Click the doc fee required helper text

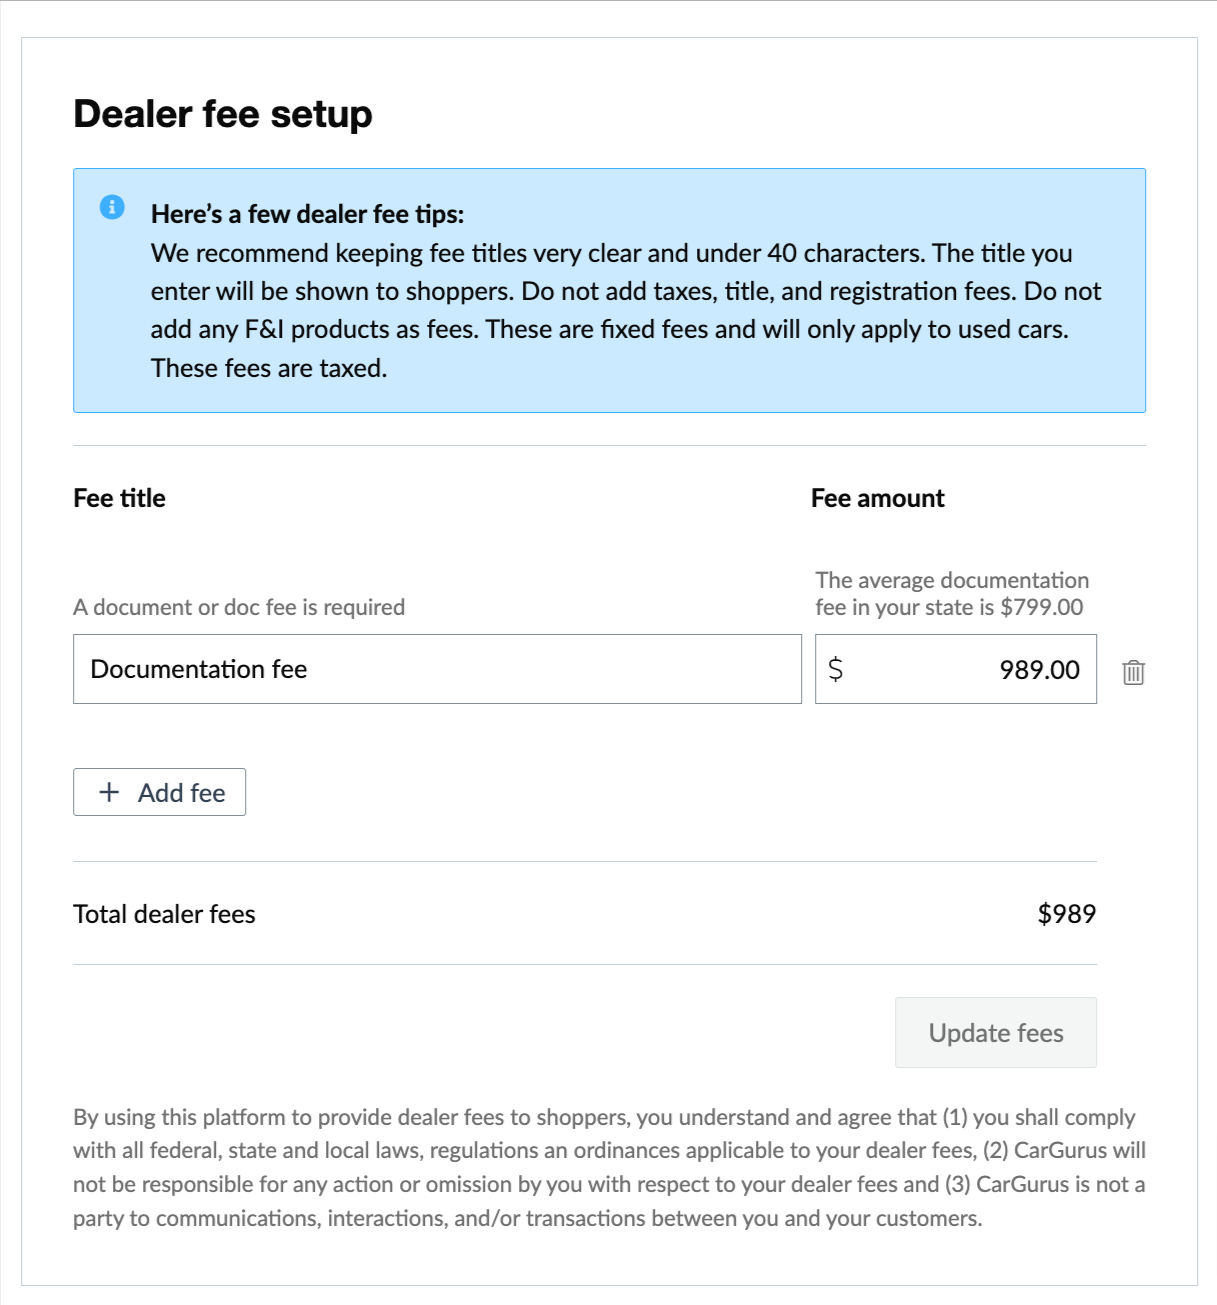point(239,606)
